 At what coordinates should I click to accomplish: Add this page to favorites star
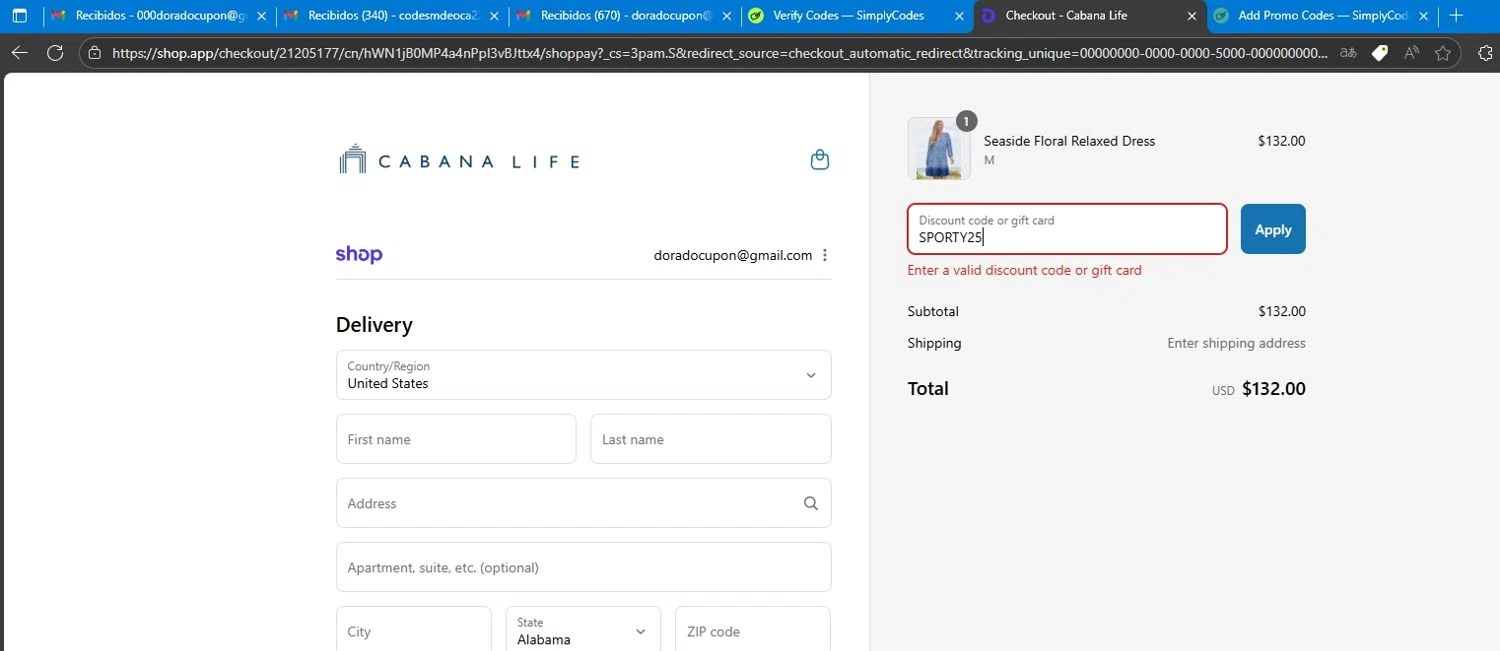(1443, 53)
